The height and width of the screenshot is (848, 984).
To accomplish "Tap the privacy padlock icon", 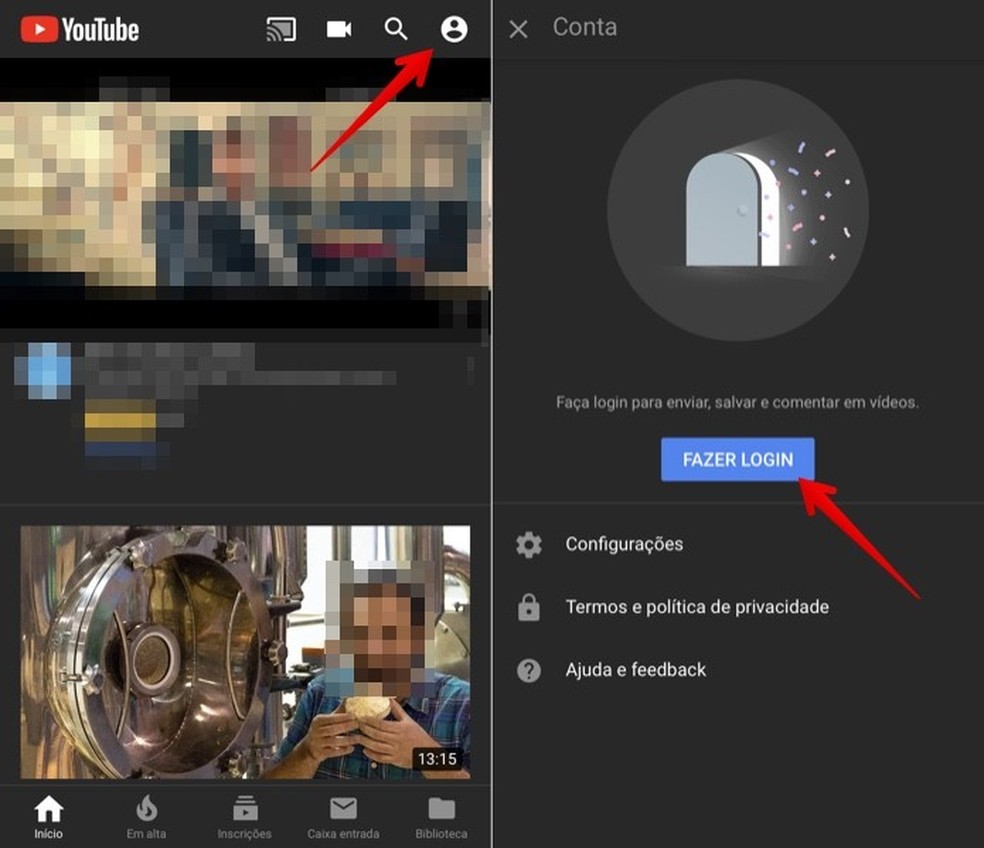I will 529,607.
